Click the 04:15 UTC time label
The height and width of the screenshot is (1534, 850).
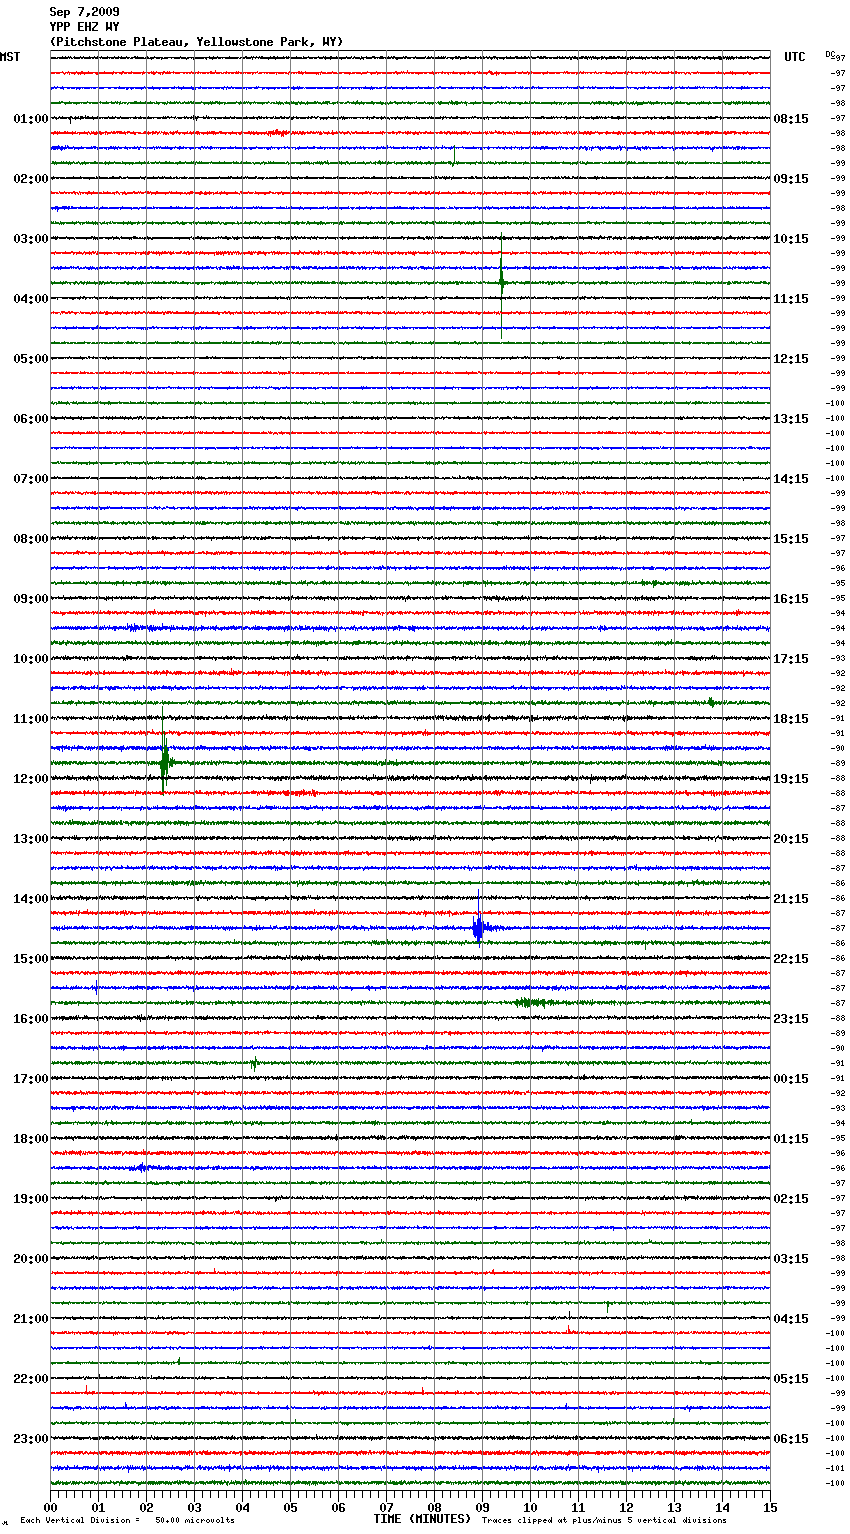[x=791, y=1319]
